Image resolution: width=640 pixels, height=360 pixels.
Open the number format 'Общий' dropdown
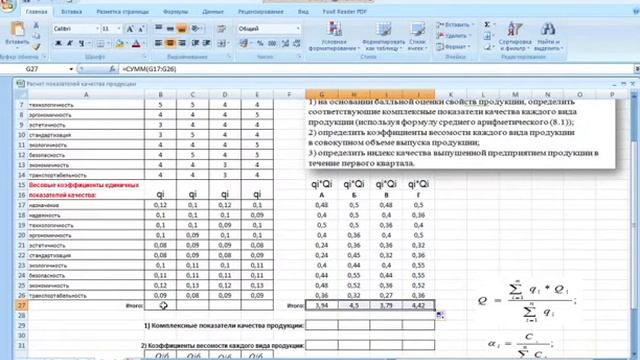tap(298, 29)
